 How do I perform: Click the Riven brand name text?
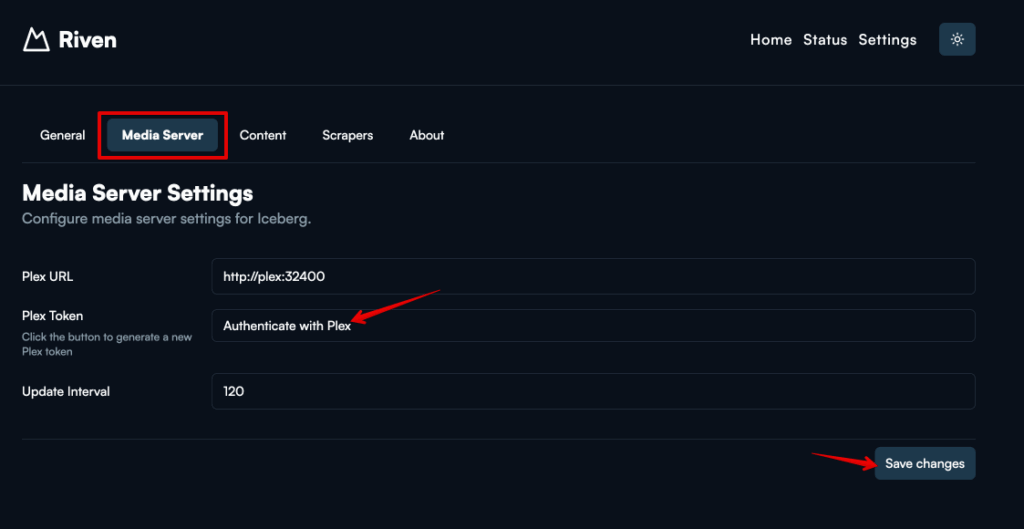[x=88, y=40]
